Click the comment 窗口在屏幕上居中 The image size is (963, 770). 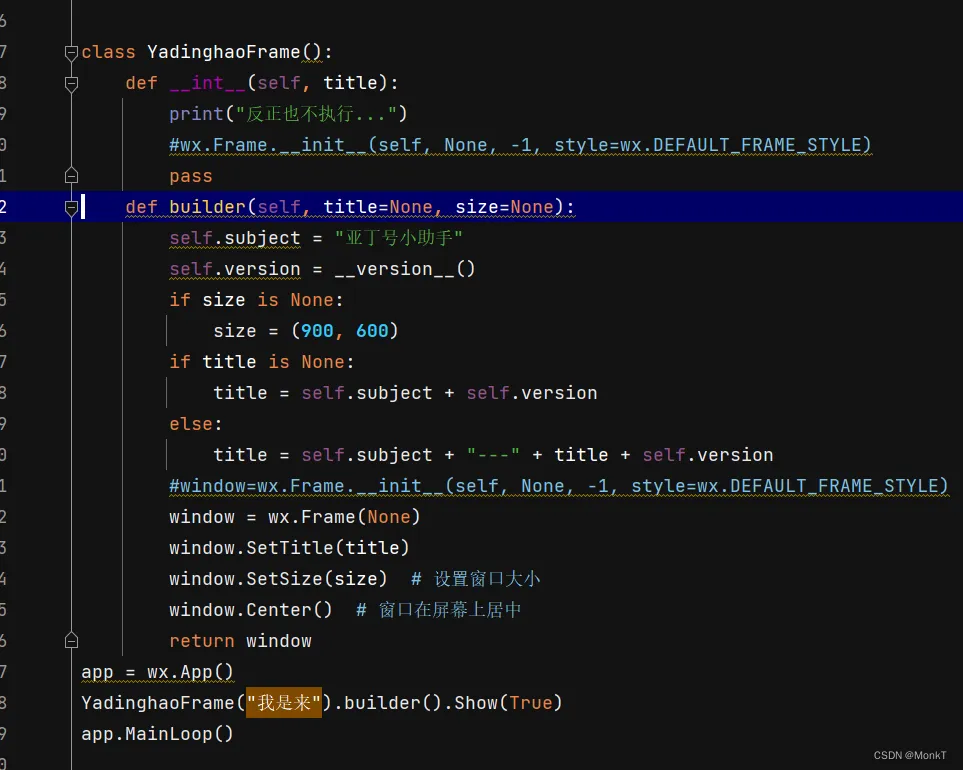439,610
